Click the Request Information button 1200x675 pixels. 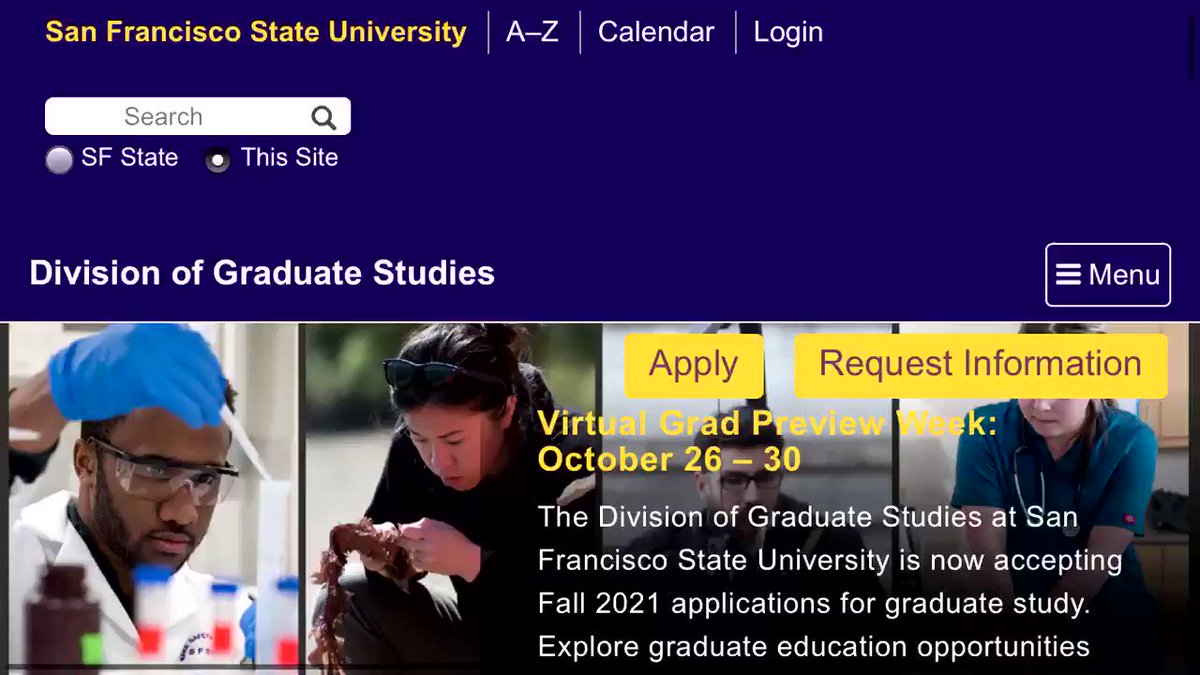tap(980, 365)
